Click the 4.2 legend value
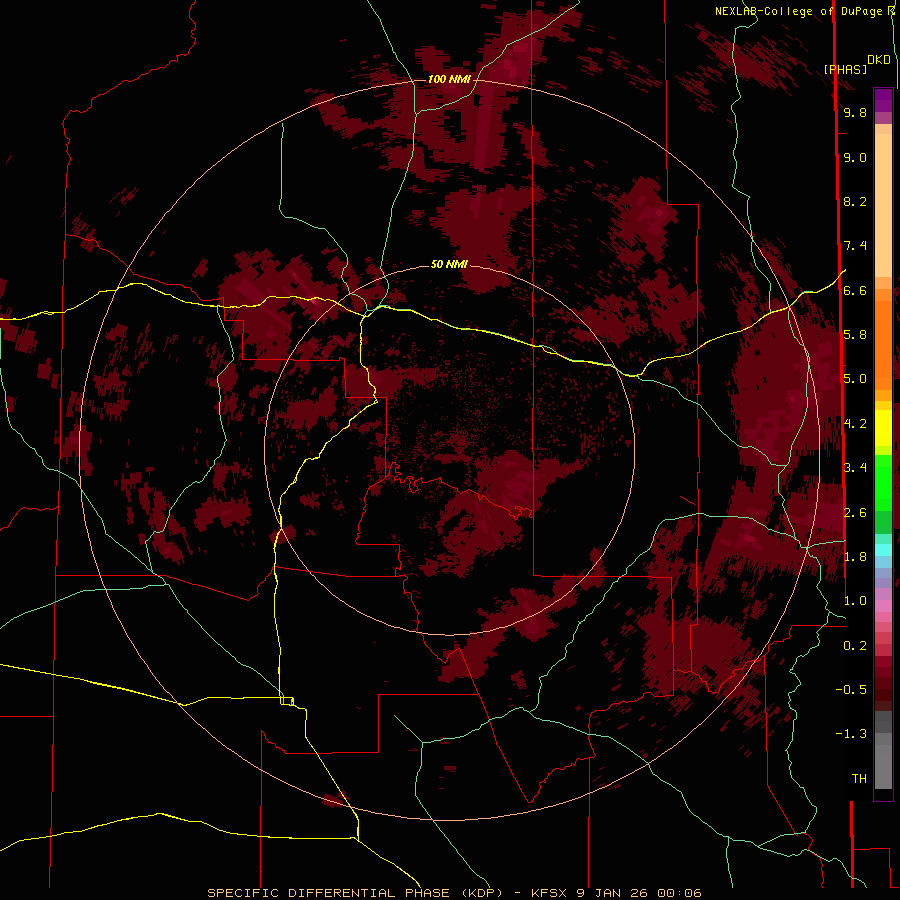Screen dimensions: 900x900 point(855,423)
